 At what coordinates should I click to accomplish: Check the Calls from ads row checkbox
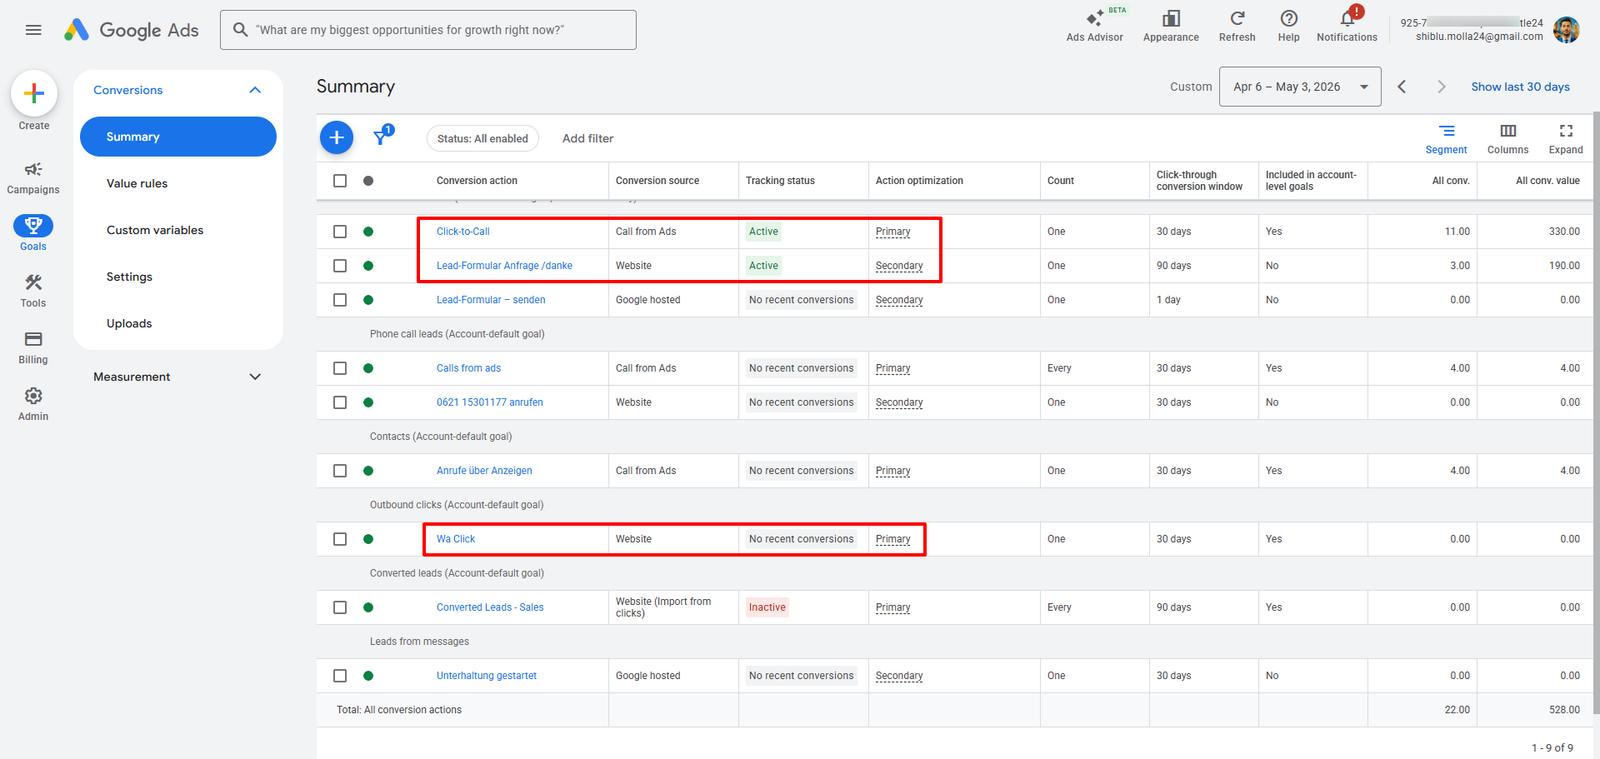[x=340, y=368]
